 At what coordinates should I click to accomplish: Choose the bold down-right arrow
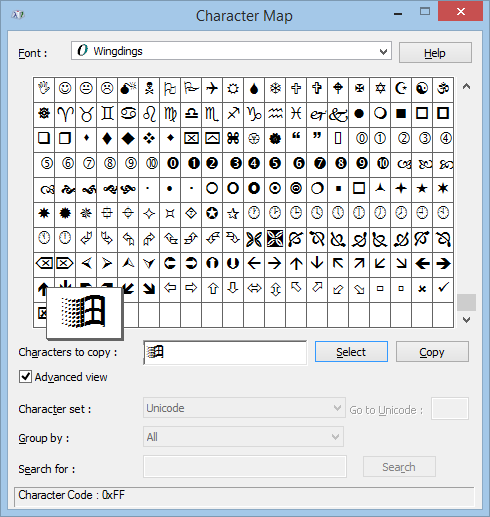(149, 289)
